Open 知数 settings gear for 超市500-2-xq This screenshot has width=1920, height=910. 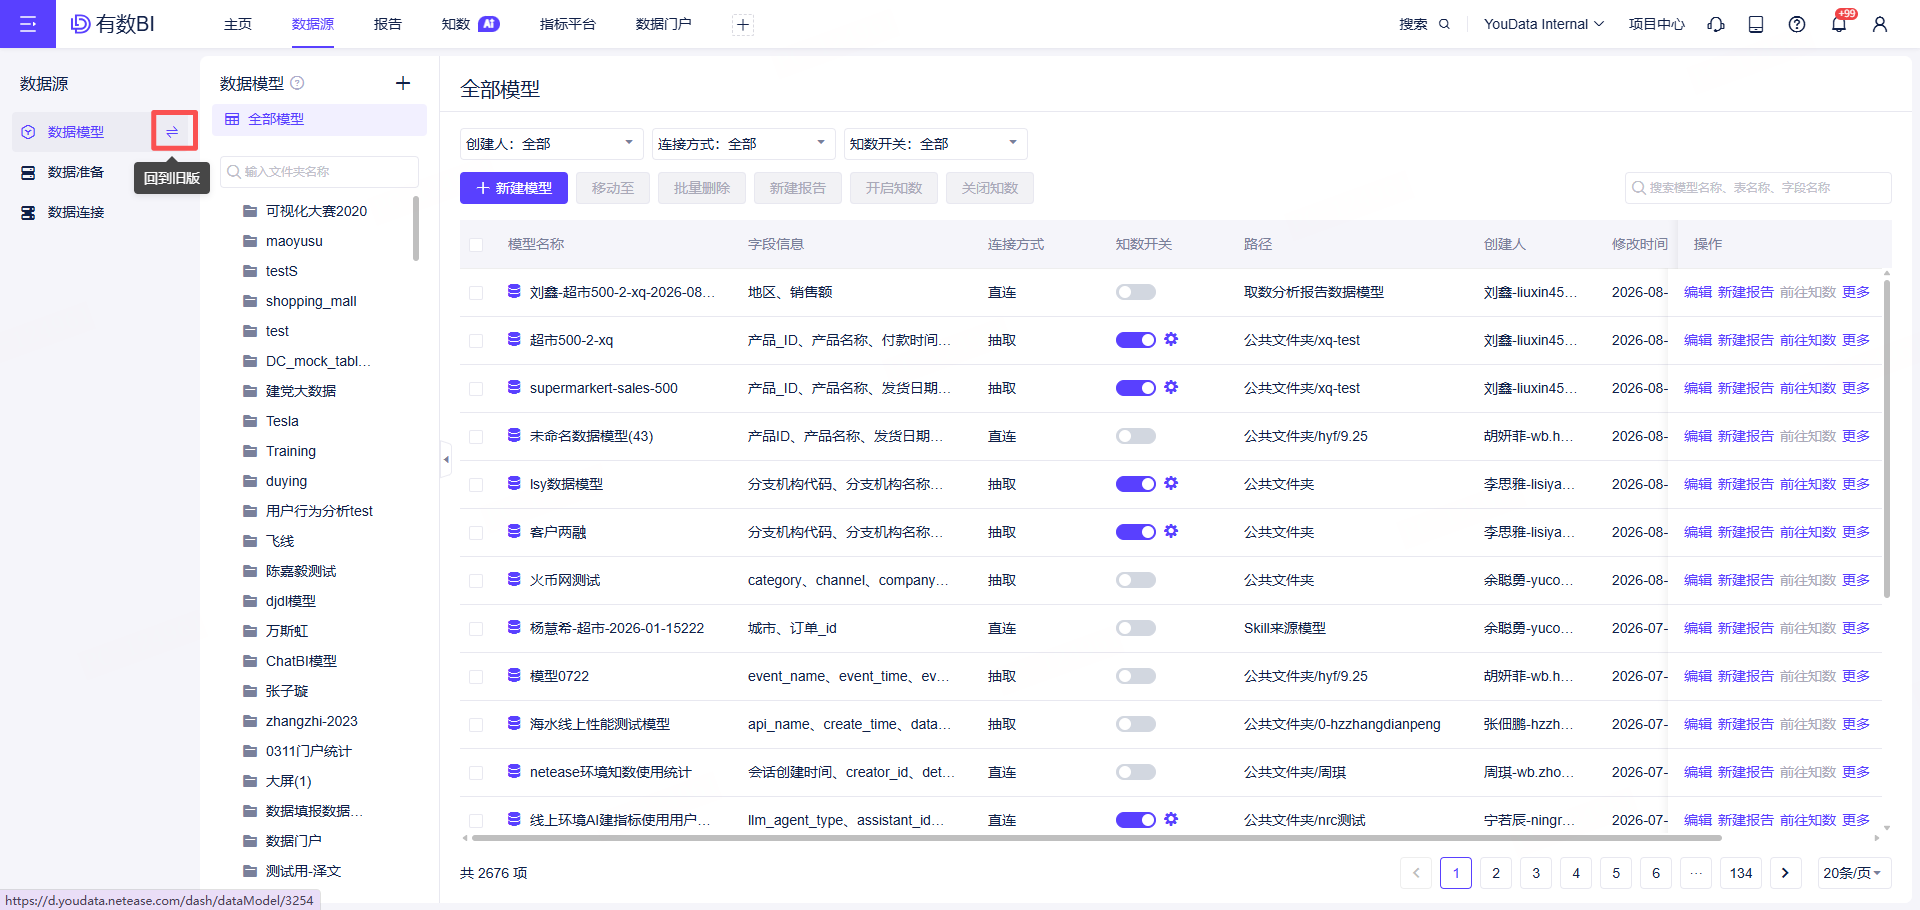pyautogui.click(x=1171, y=339)
